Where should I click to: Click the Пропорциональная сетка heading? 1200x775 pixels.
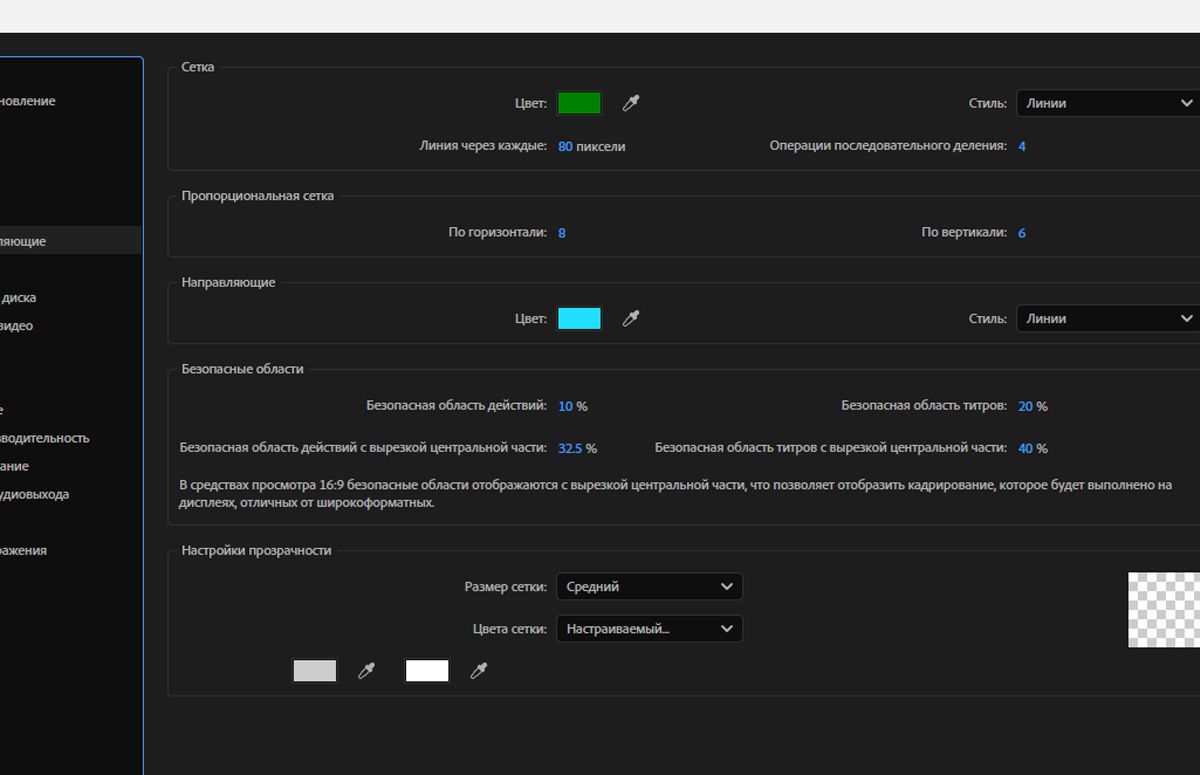258,196
